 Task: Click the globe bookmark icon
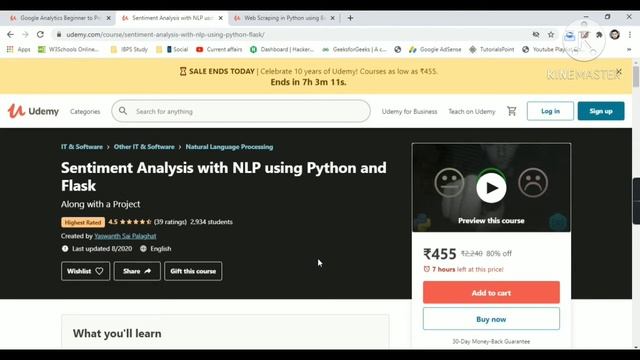tap(398, 49)
